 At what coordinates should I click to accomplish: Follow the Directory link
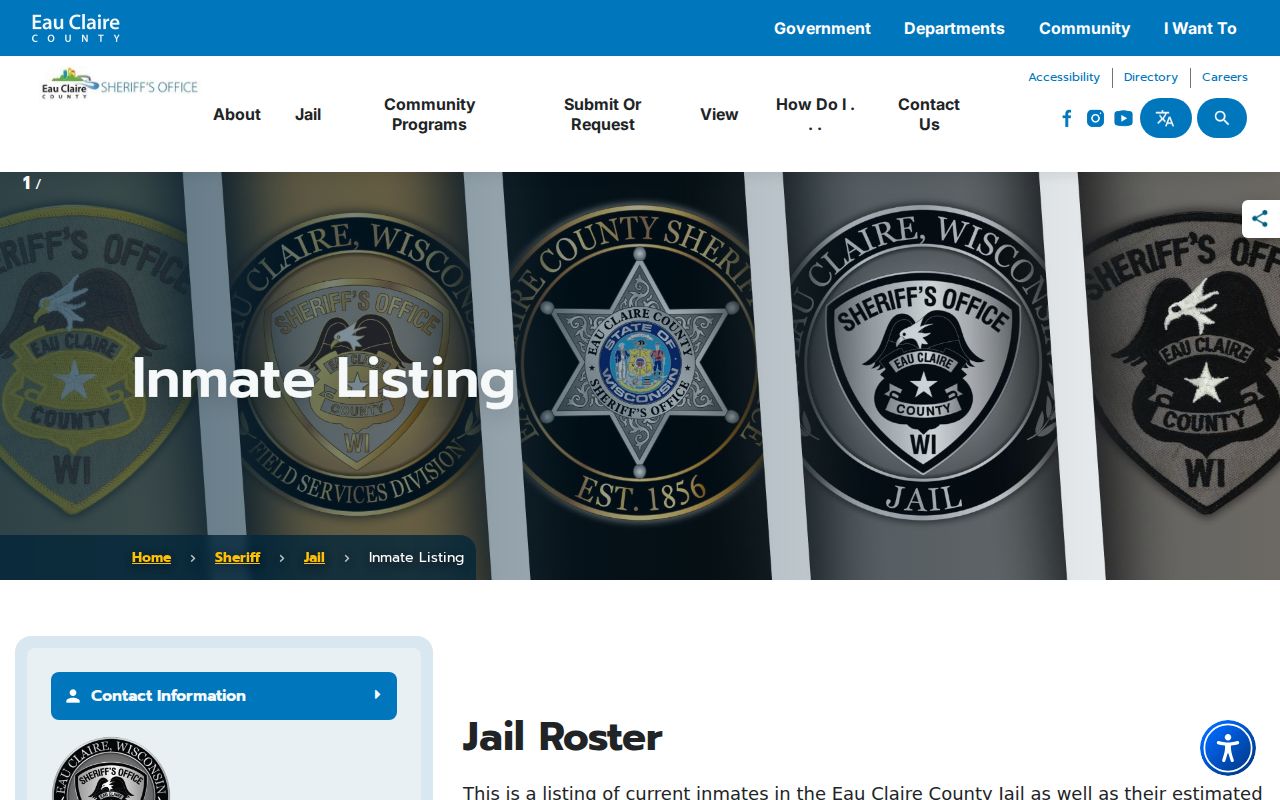pyautogui.click(x=1151, y=77)
